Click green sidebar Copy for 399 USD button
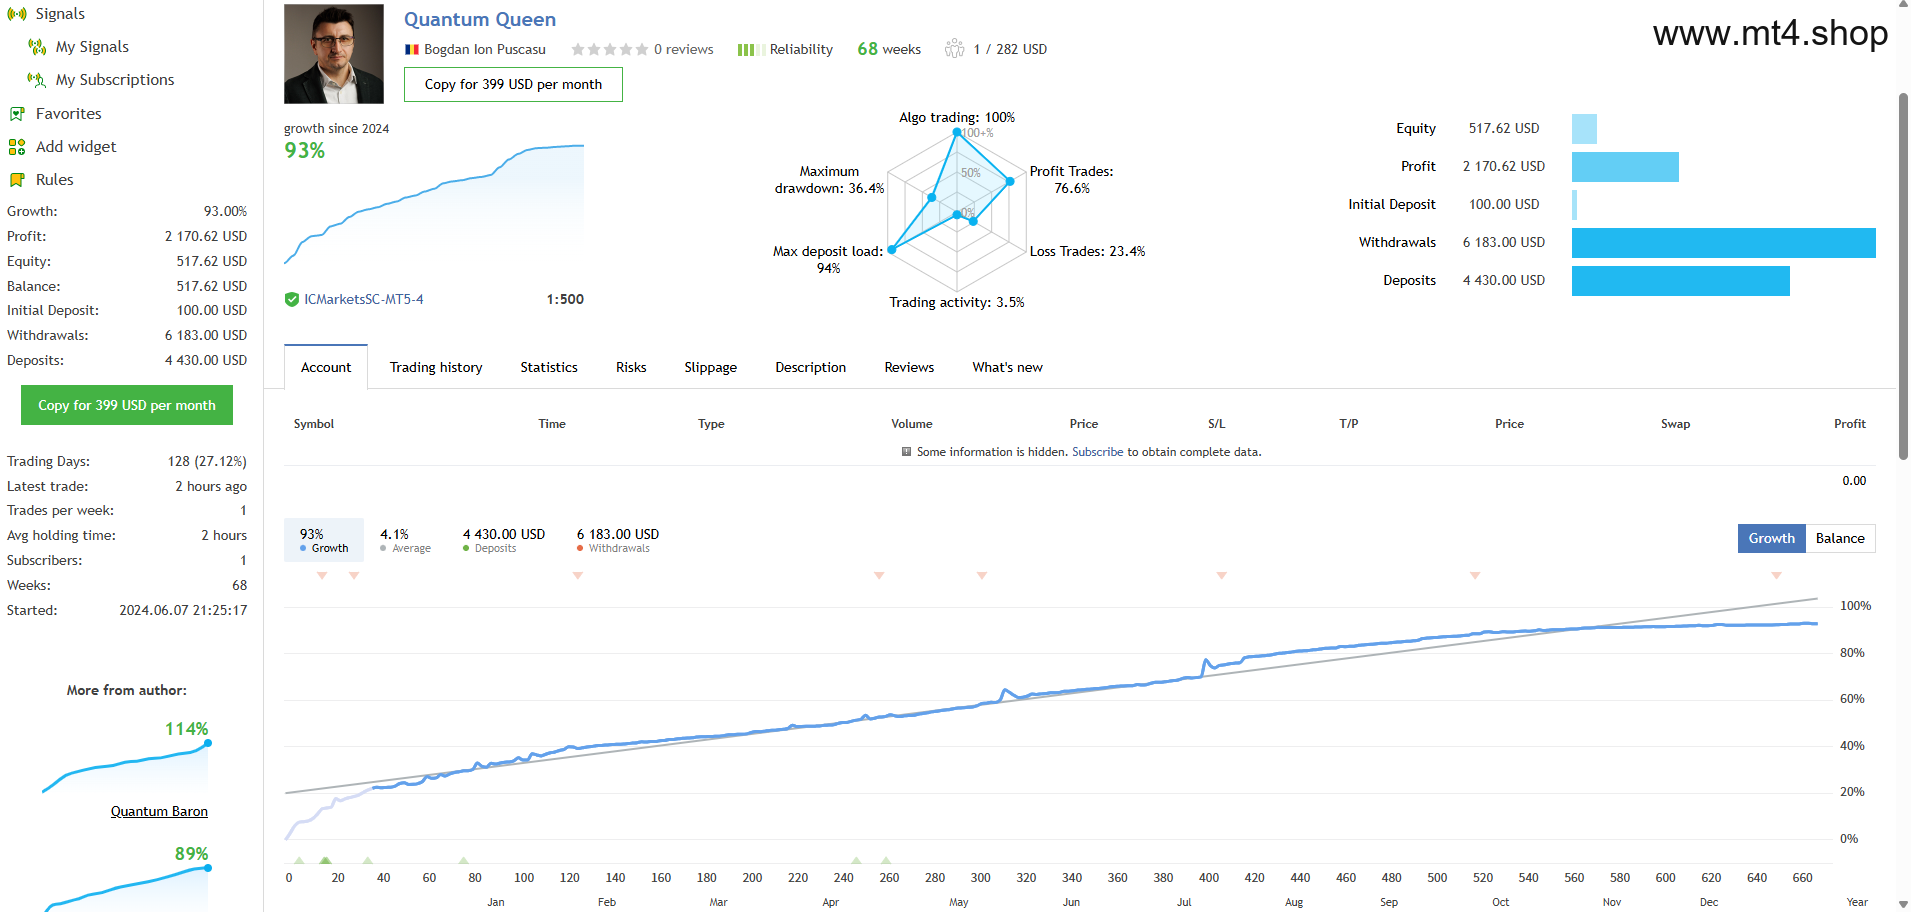Screen dimensions: 1911x912 point(127,405)
